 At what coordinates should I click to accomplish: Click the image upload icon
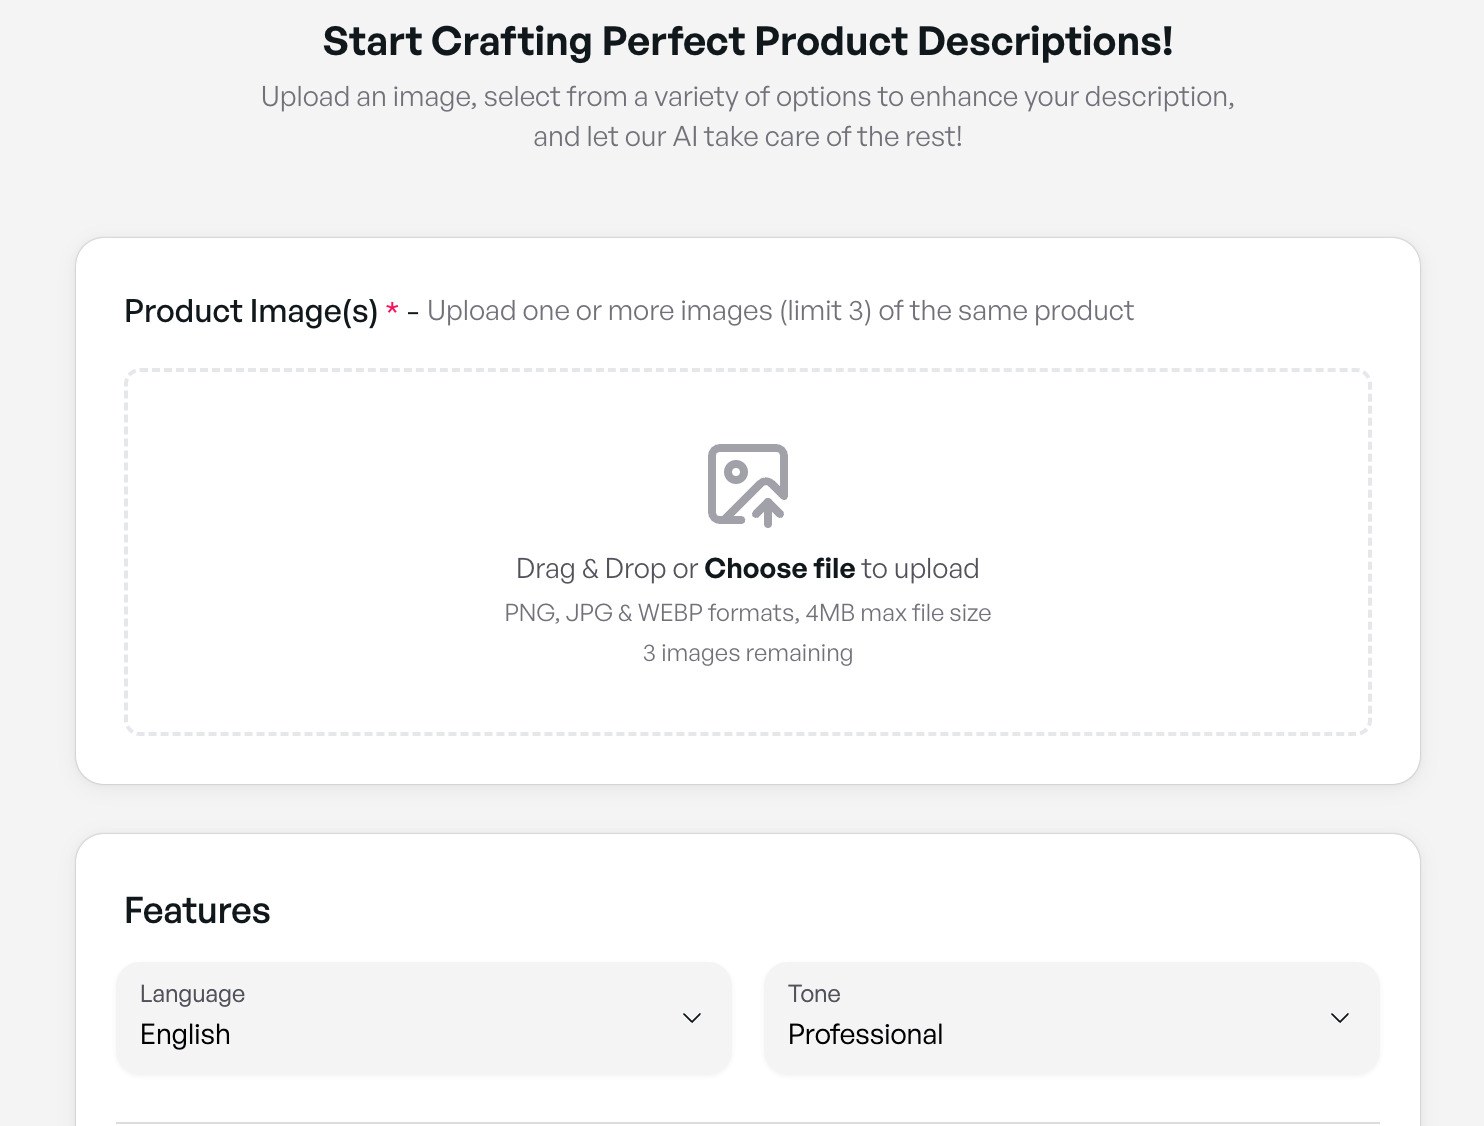(x=747, y=485)
